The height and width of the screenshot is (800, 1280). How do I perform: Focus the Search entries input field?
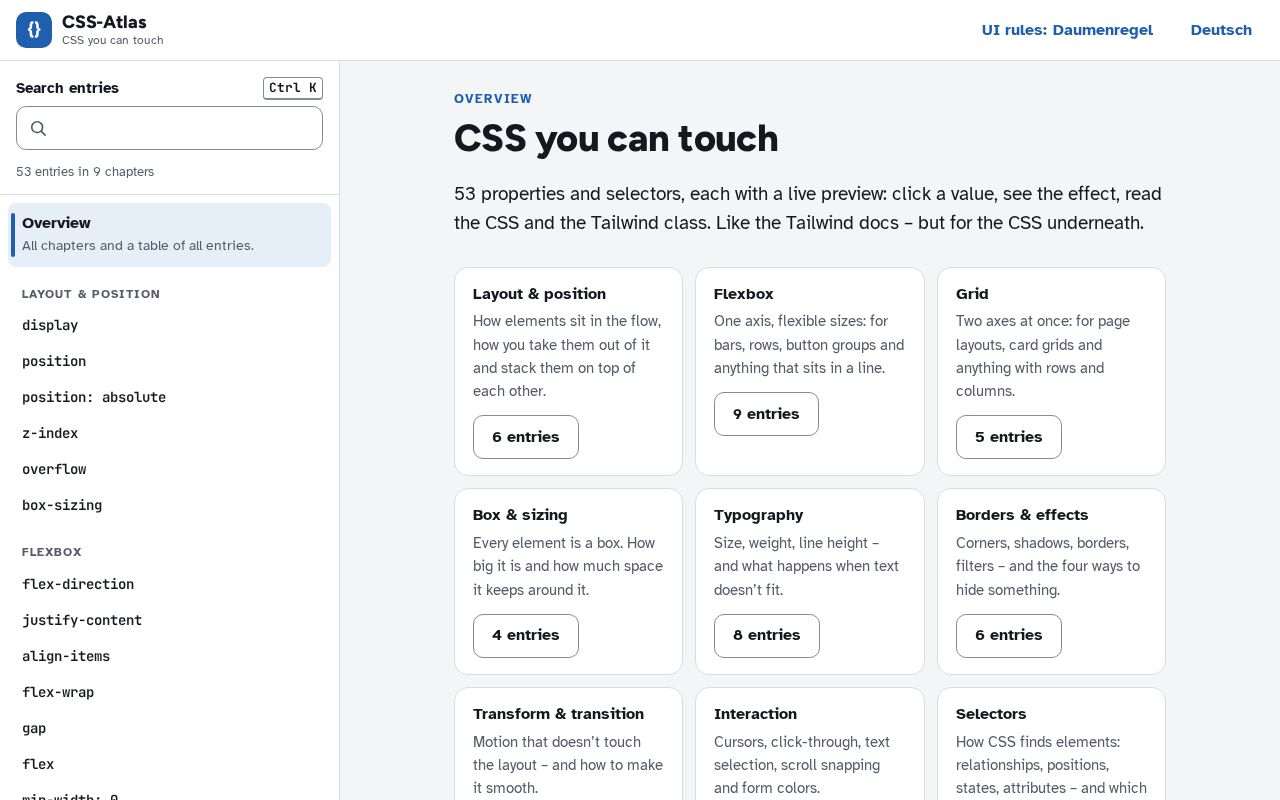[x=169, y=128]
